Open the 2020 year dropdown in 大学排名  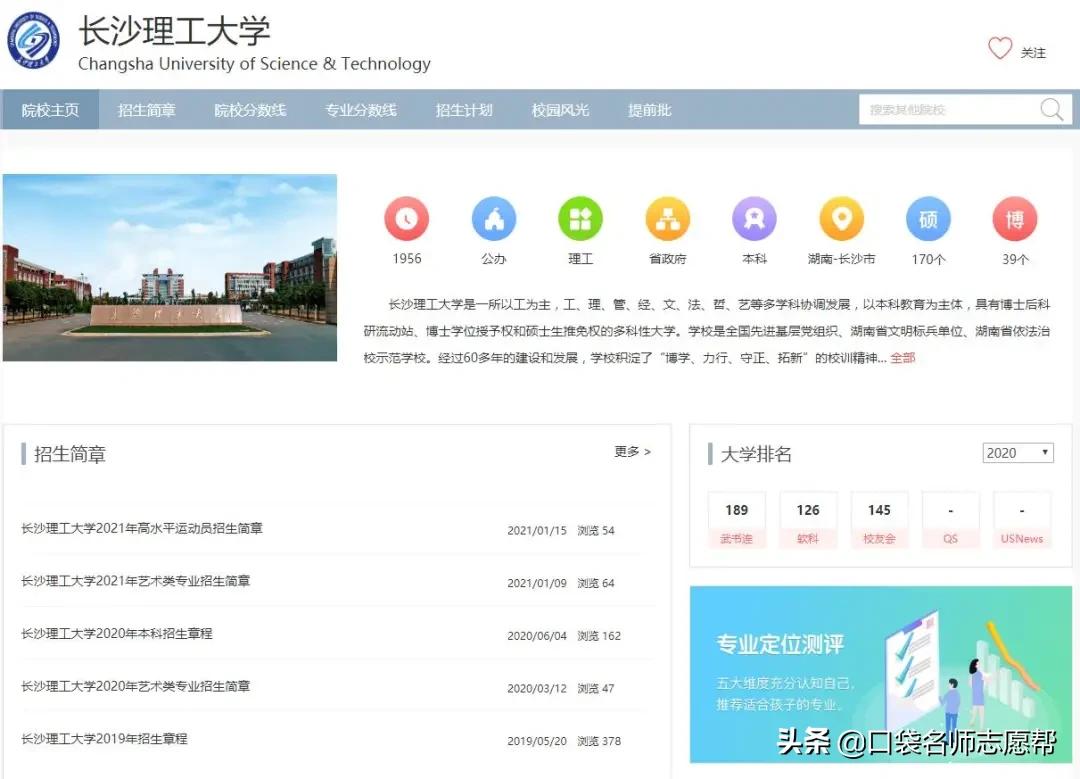coord(1017,452)
